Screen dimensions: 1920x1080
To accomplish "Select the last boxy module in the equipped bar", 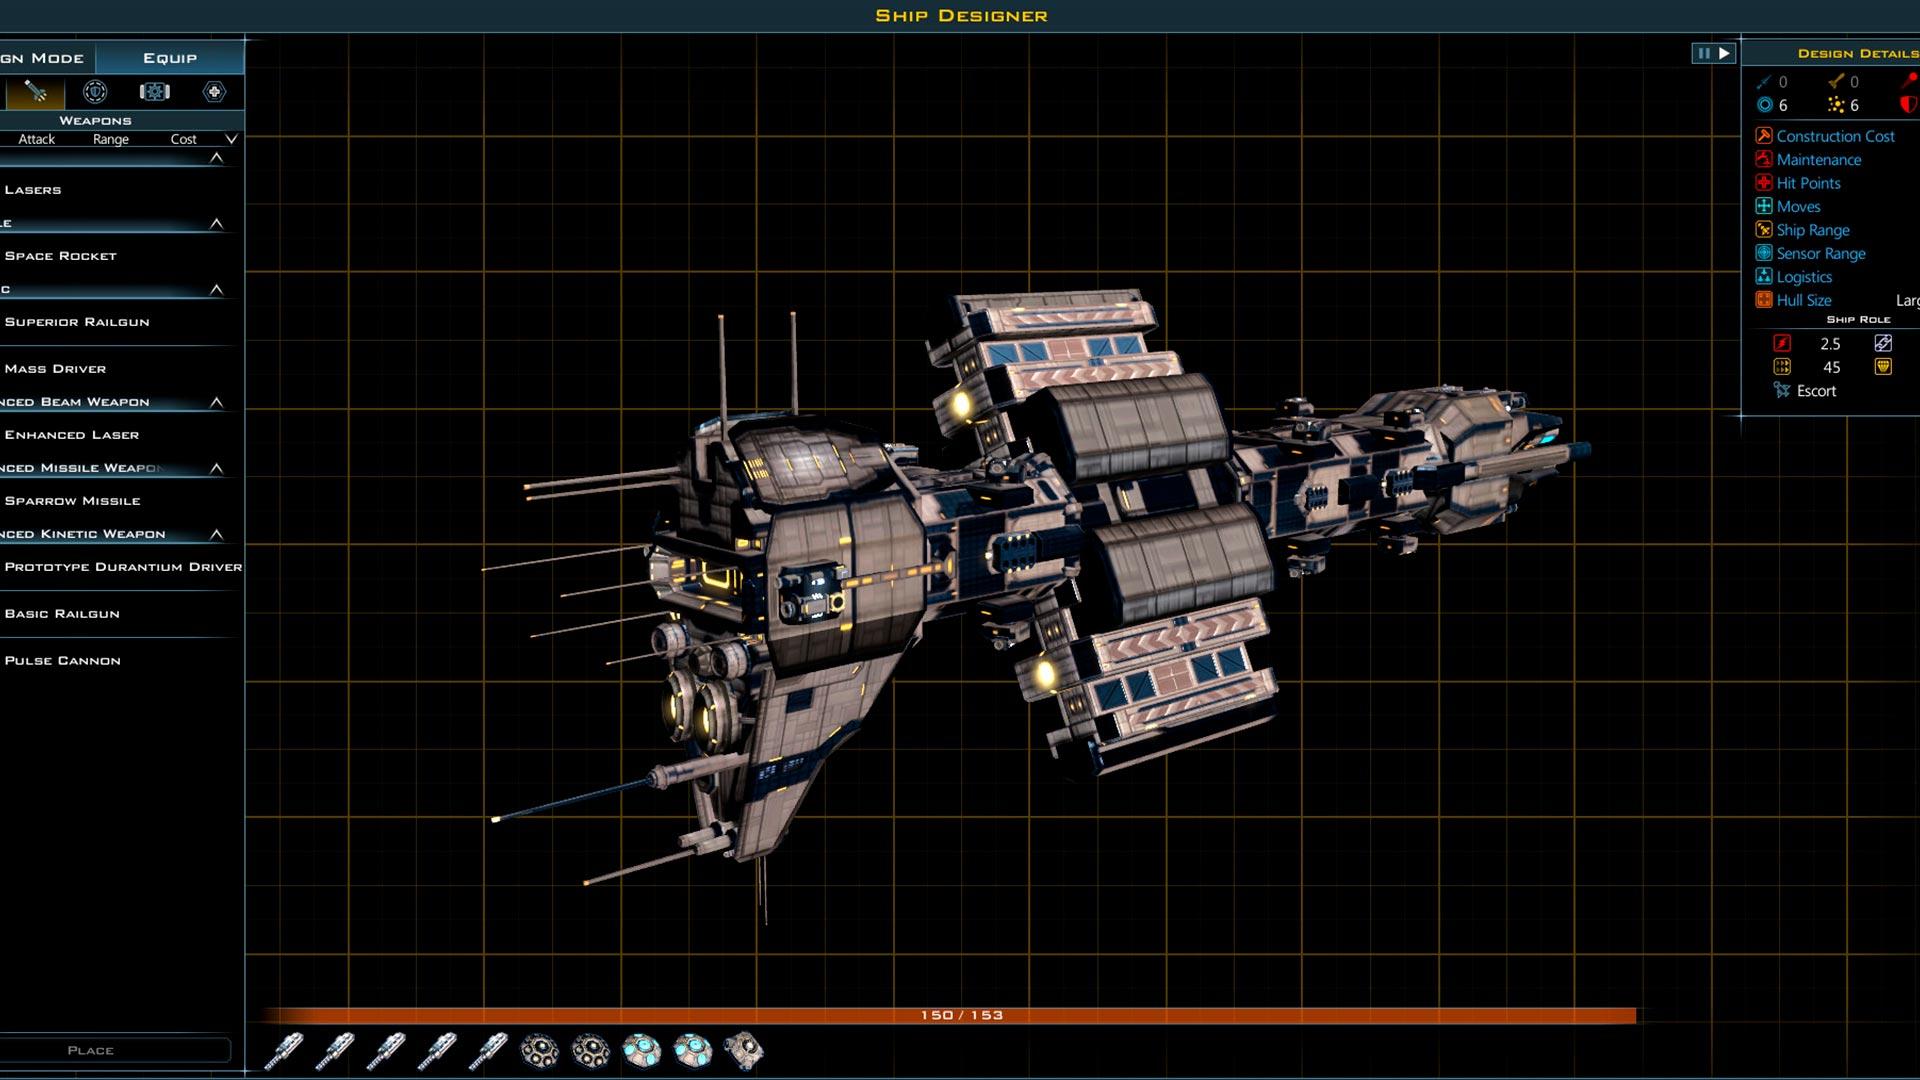I will [744, 1051].
